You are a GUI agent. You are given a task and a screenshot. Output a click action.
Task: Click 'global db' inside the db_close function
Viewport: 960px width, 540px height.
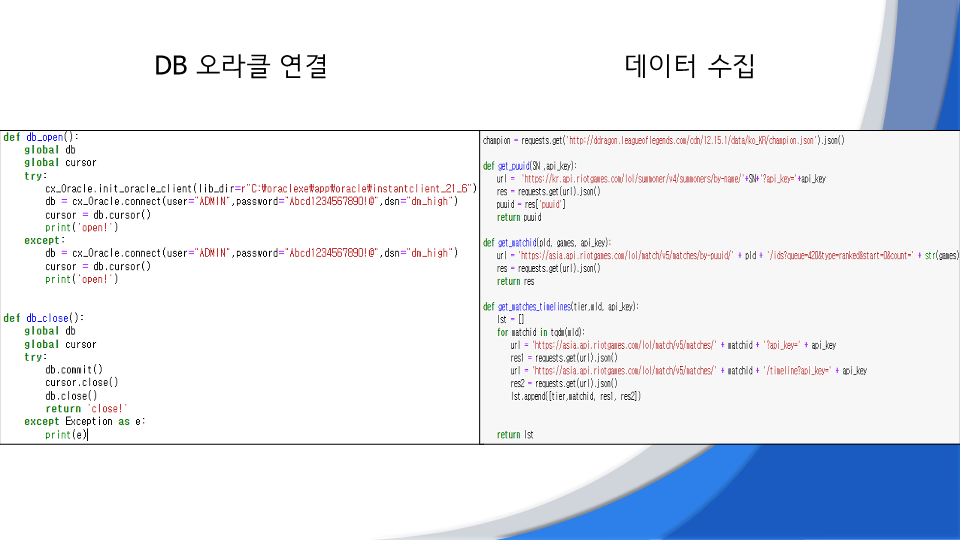(x=50, y=331)
